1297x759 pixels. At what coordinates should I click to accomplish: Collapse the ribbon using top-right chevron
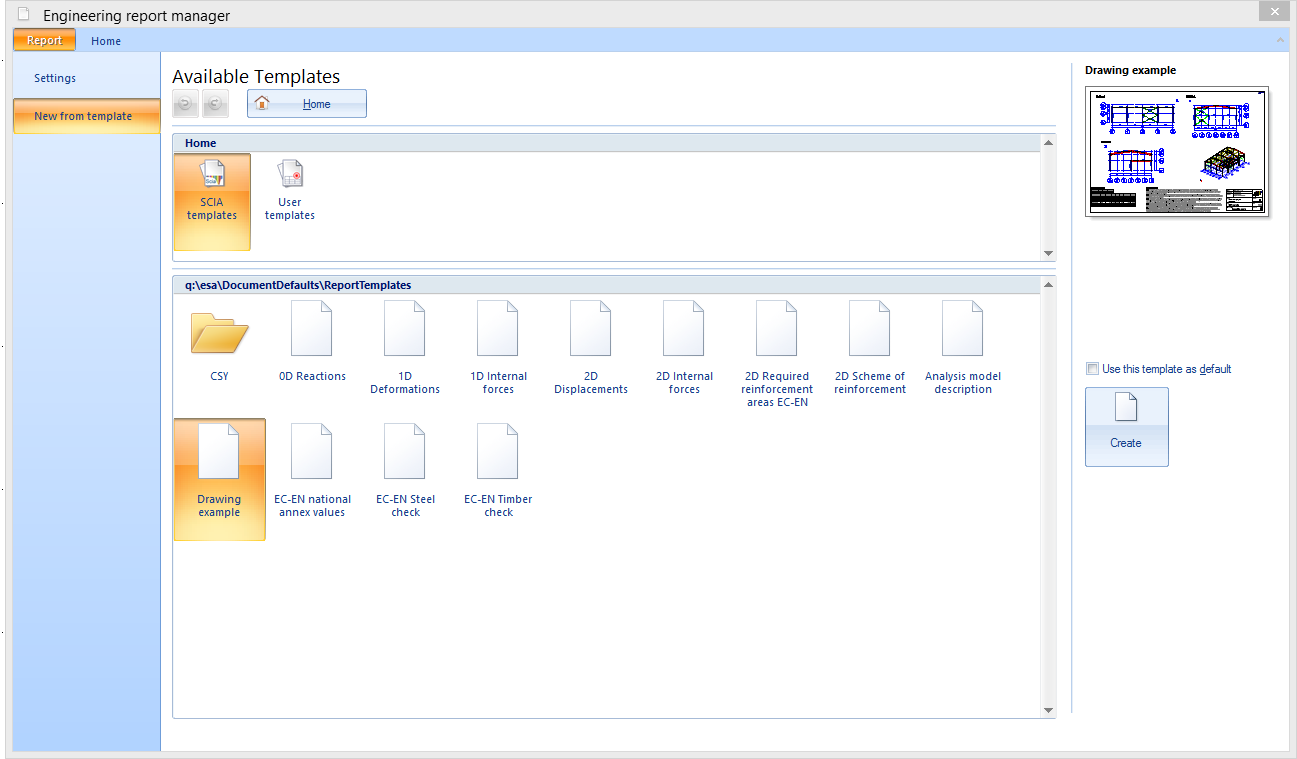pyautogui.click(x=1281, y=41)
